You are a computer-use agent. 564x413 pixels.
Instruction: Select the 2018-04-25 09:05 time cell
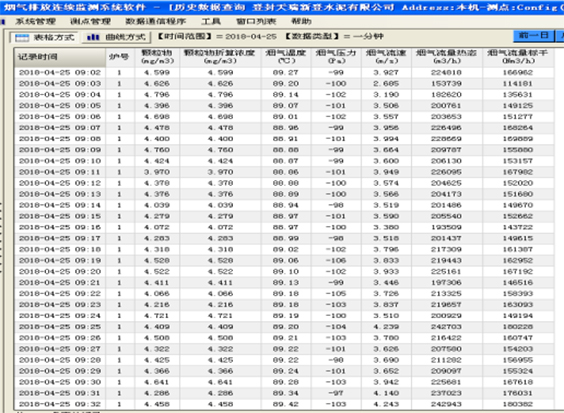coord(60,106)
